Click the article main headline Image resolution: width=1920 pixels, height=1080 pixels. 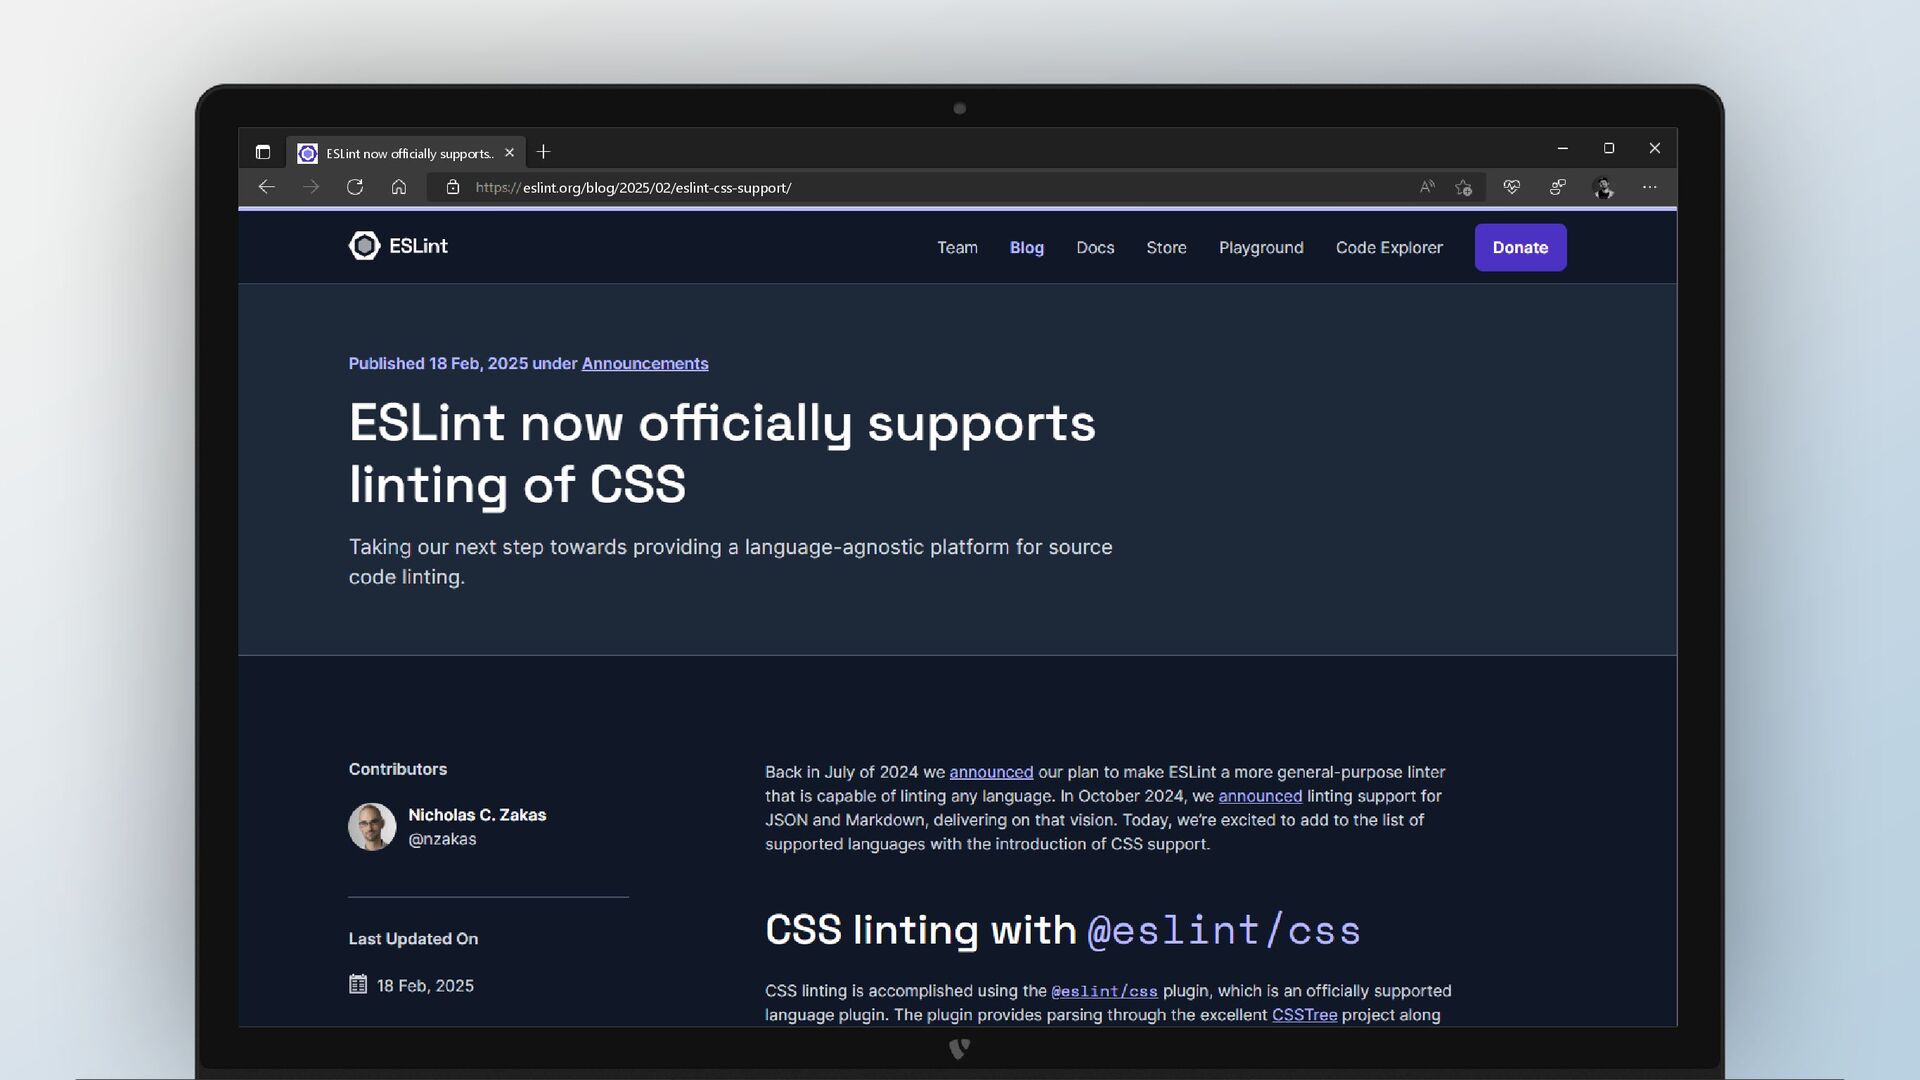pyautogui.click(x=722, y=453)
